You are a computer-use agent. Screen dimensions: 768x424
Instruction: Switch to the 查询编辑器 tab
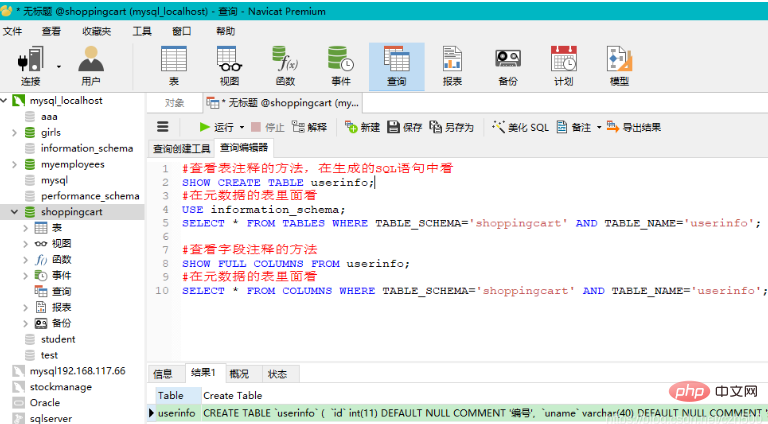[244, 148]
